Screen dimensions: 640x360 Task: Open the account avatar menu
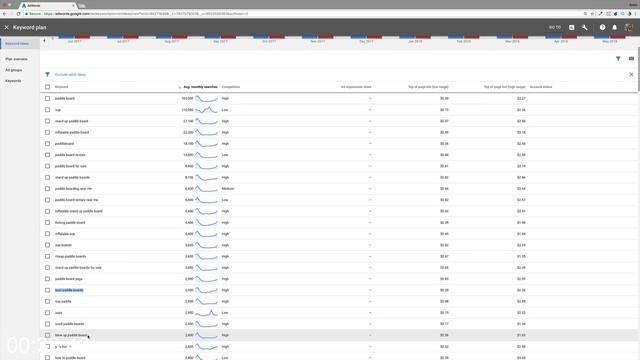pos(629,27)
